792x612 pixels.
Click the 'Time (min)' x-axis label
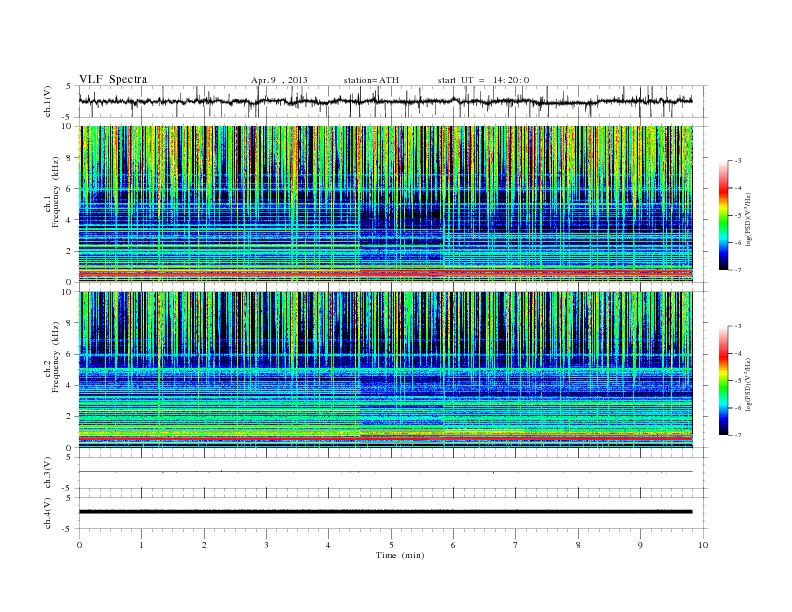click(400, 555)
